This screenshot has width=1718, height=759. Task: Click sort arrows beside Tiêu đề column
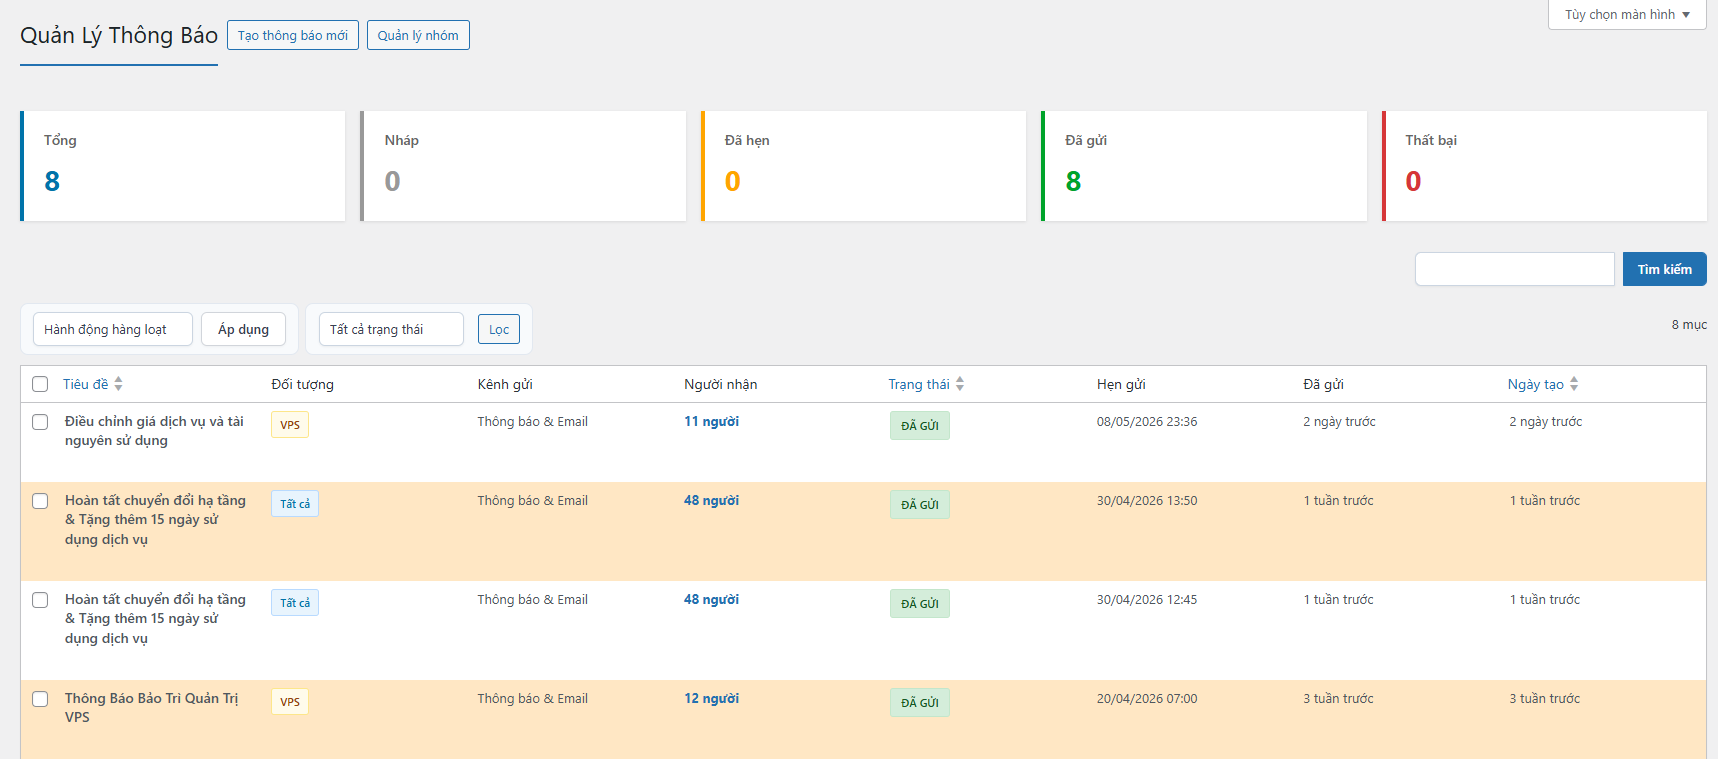tap(118, 384)
